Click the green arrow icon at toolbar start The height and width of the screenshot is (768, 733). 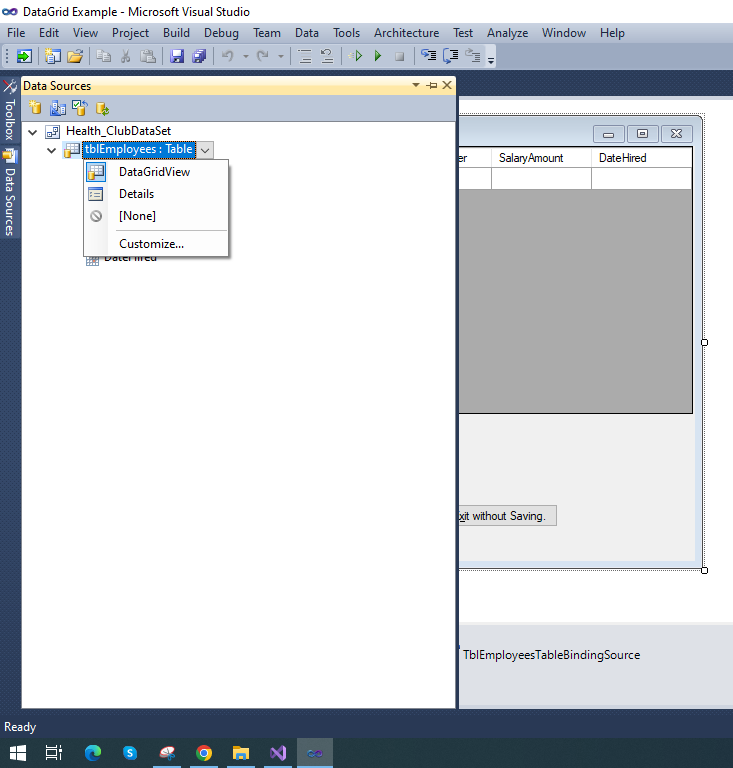click(x=24, y=56)
